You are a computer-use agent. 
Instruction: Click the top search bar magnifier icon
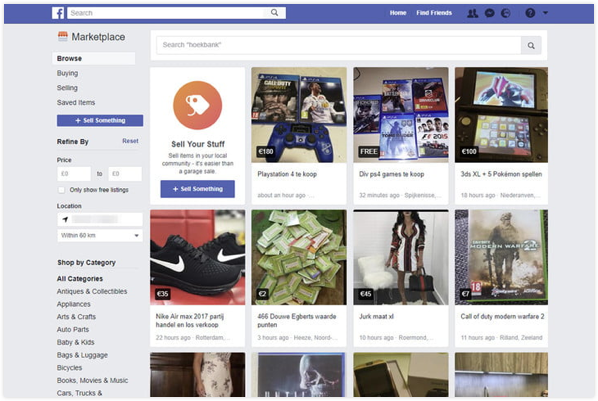[275, 13]
